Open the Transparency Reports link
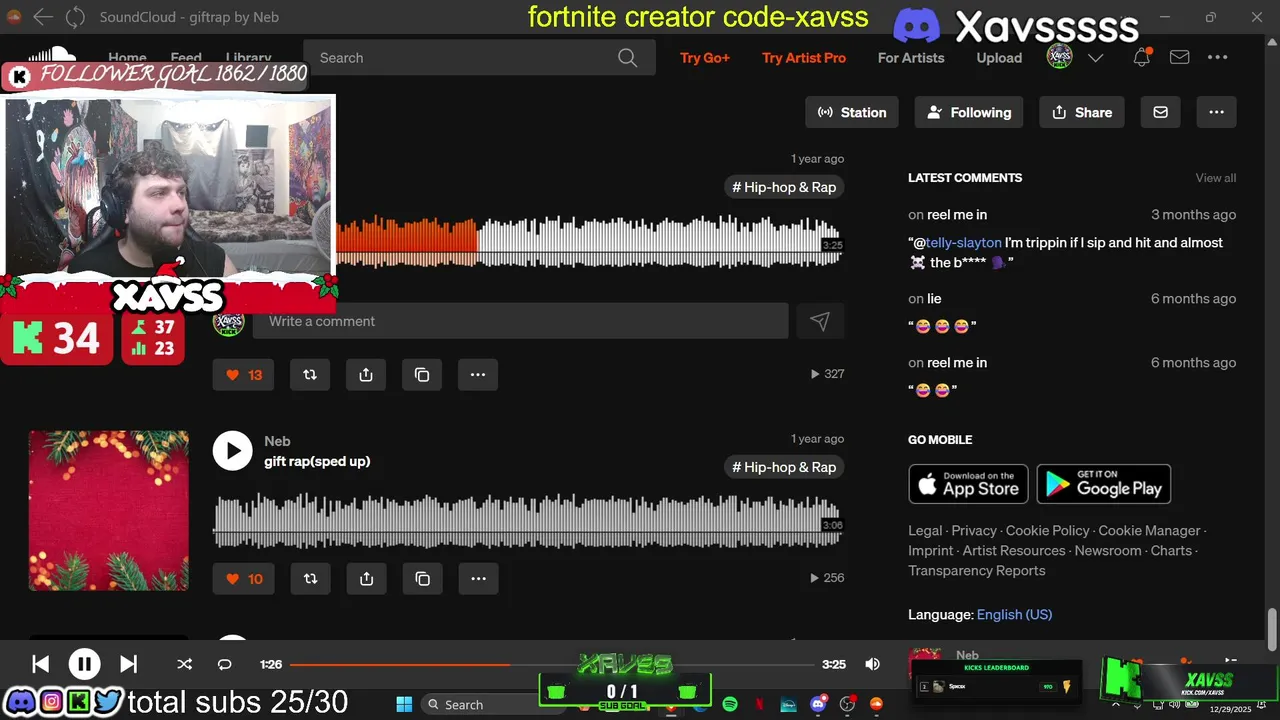The width and height of the screenshot is (1280, 720). pos(976,570)
